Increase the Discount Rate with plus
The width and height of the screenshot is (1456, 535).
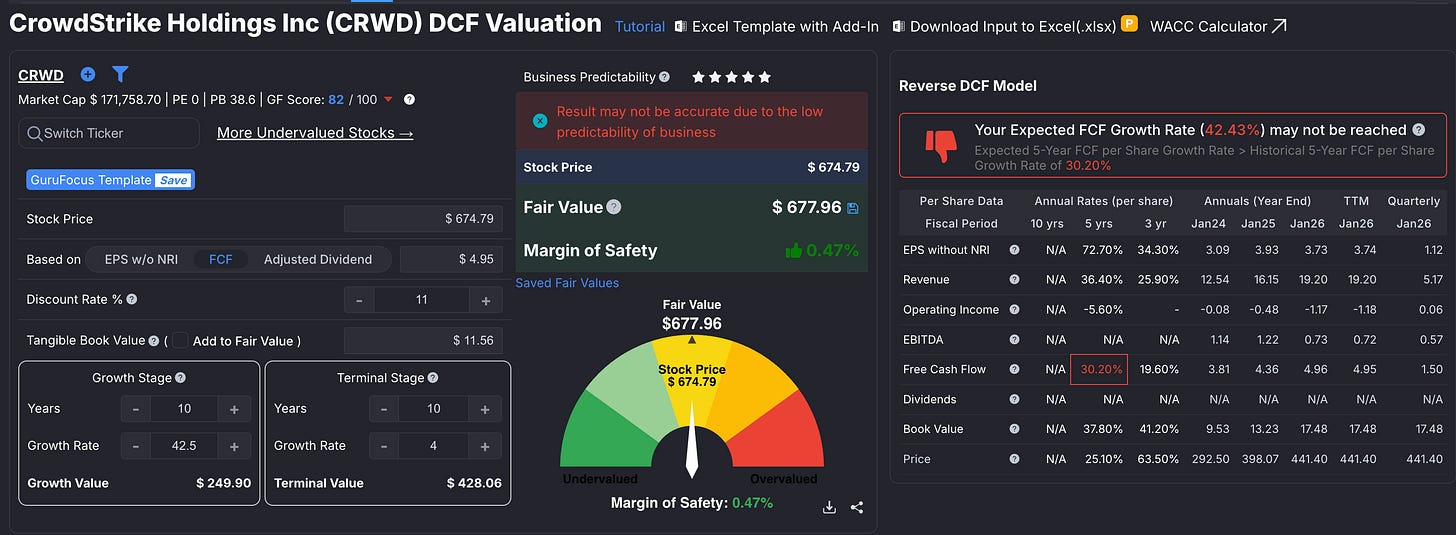pos(485,300)
